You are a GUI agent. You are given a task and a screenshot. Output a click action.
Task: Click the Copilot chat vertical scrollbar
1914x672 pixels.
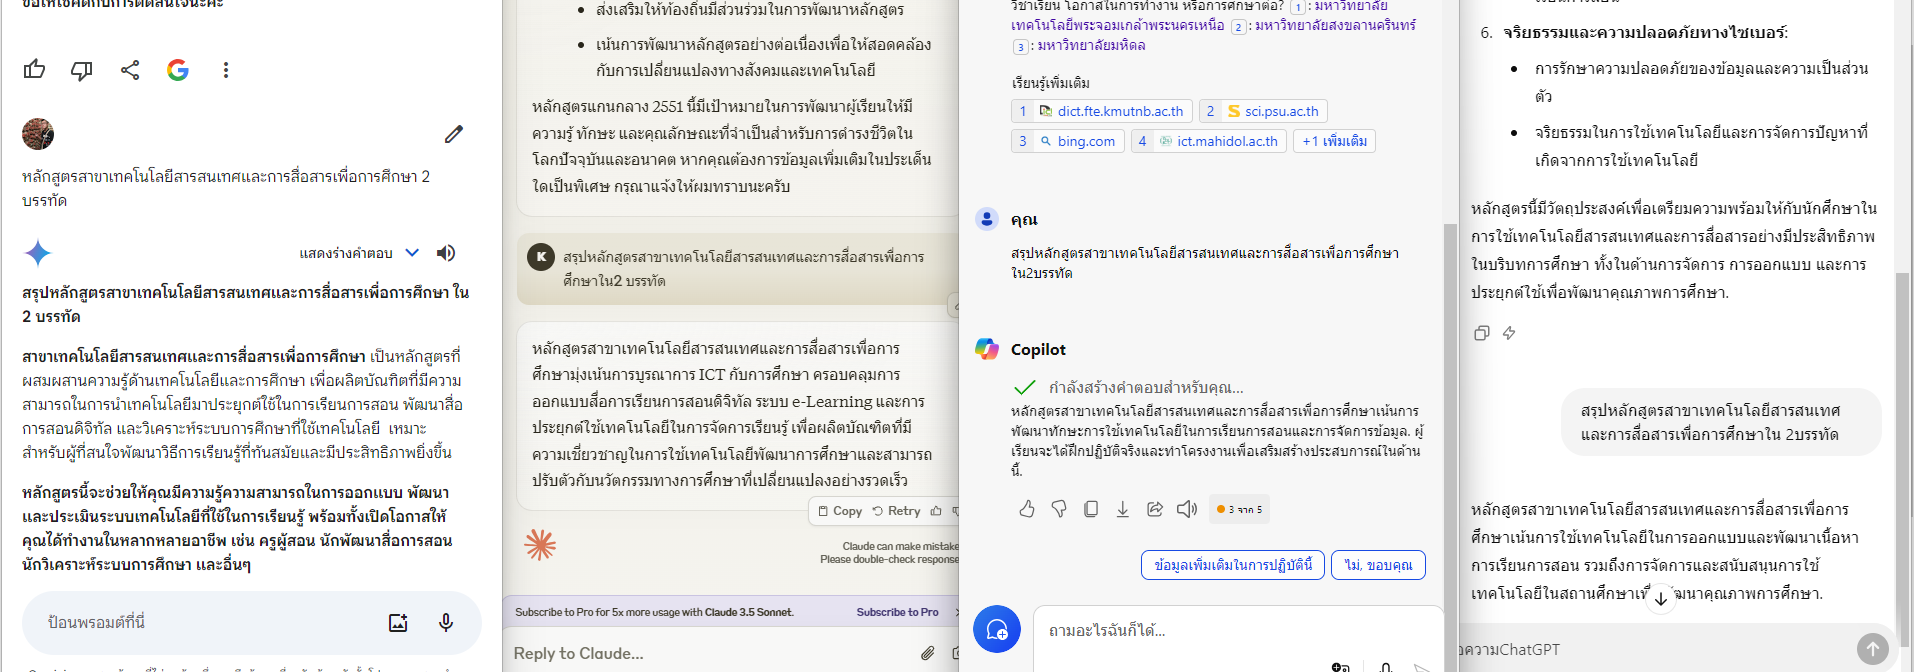pos(1450,400)
